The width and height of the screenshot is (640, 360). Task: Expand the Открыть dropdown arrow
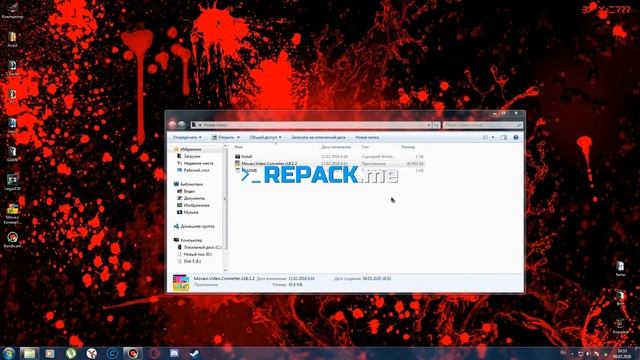238,138
